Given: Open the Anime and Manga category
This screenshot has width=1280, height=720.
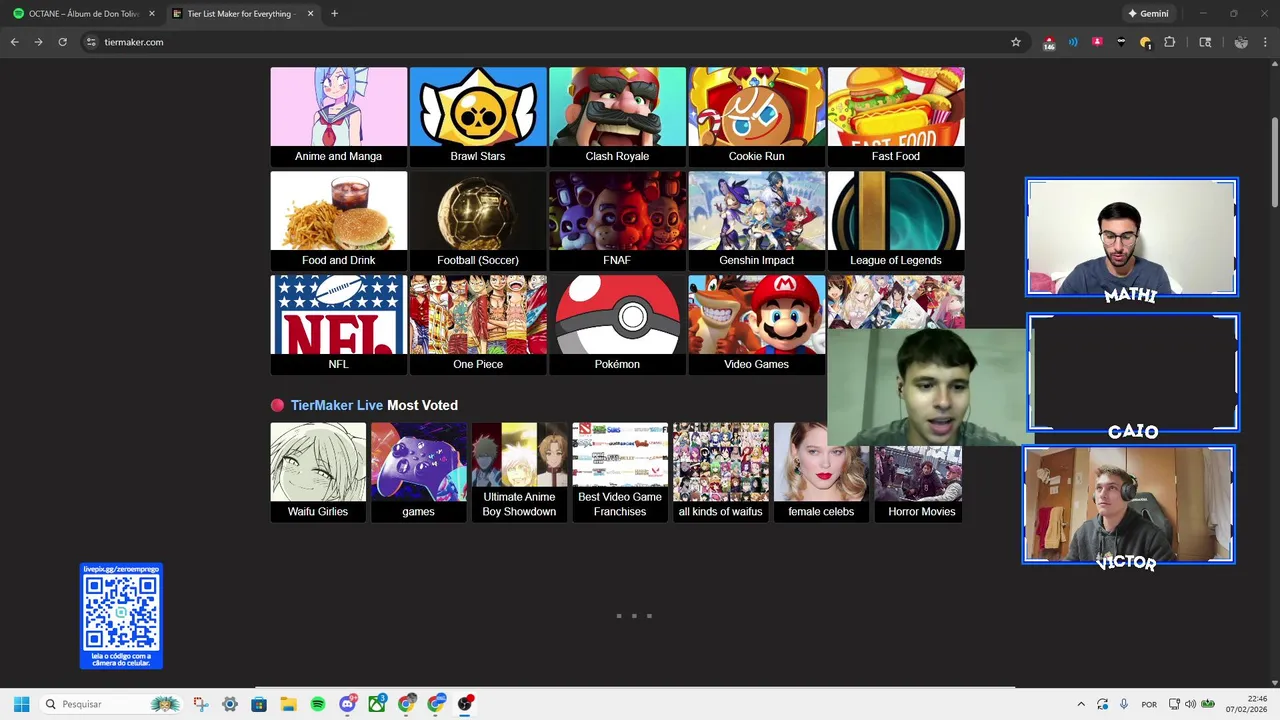Looking at the screenshot, I should tap(338, 116).
